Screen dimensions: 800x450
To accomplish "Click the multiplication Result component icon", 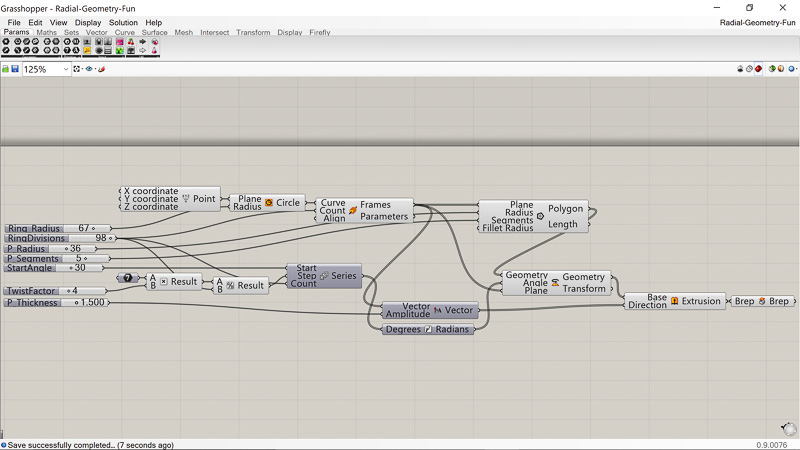I will (x=164, y=282).
